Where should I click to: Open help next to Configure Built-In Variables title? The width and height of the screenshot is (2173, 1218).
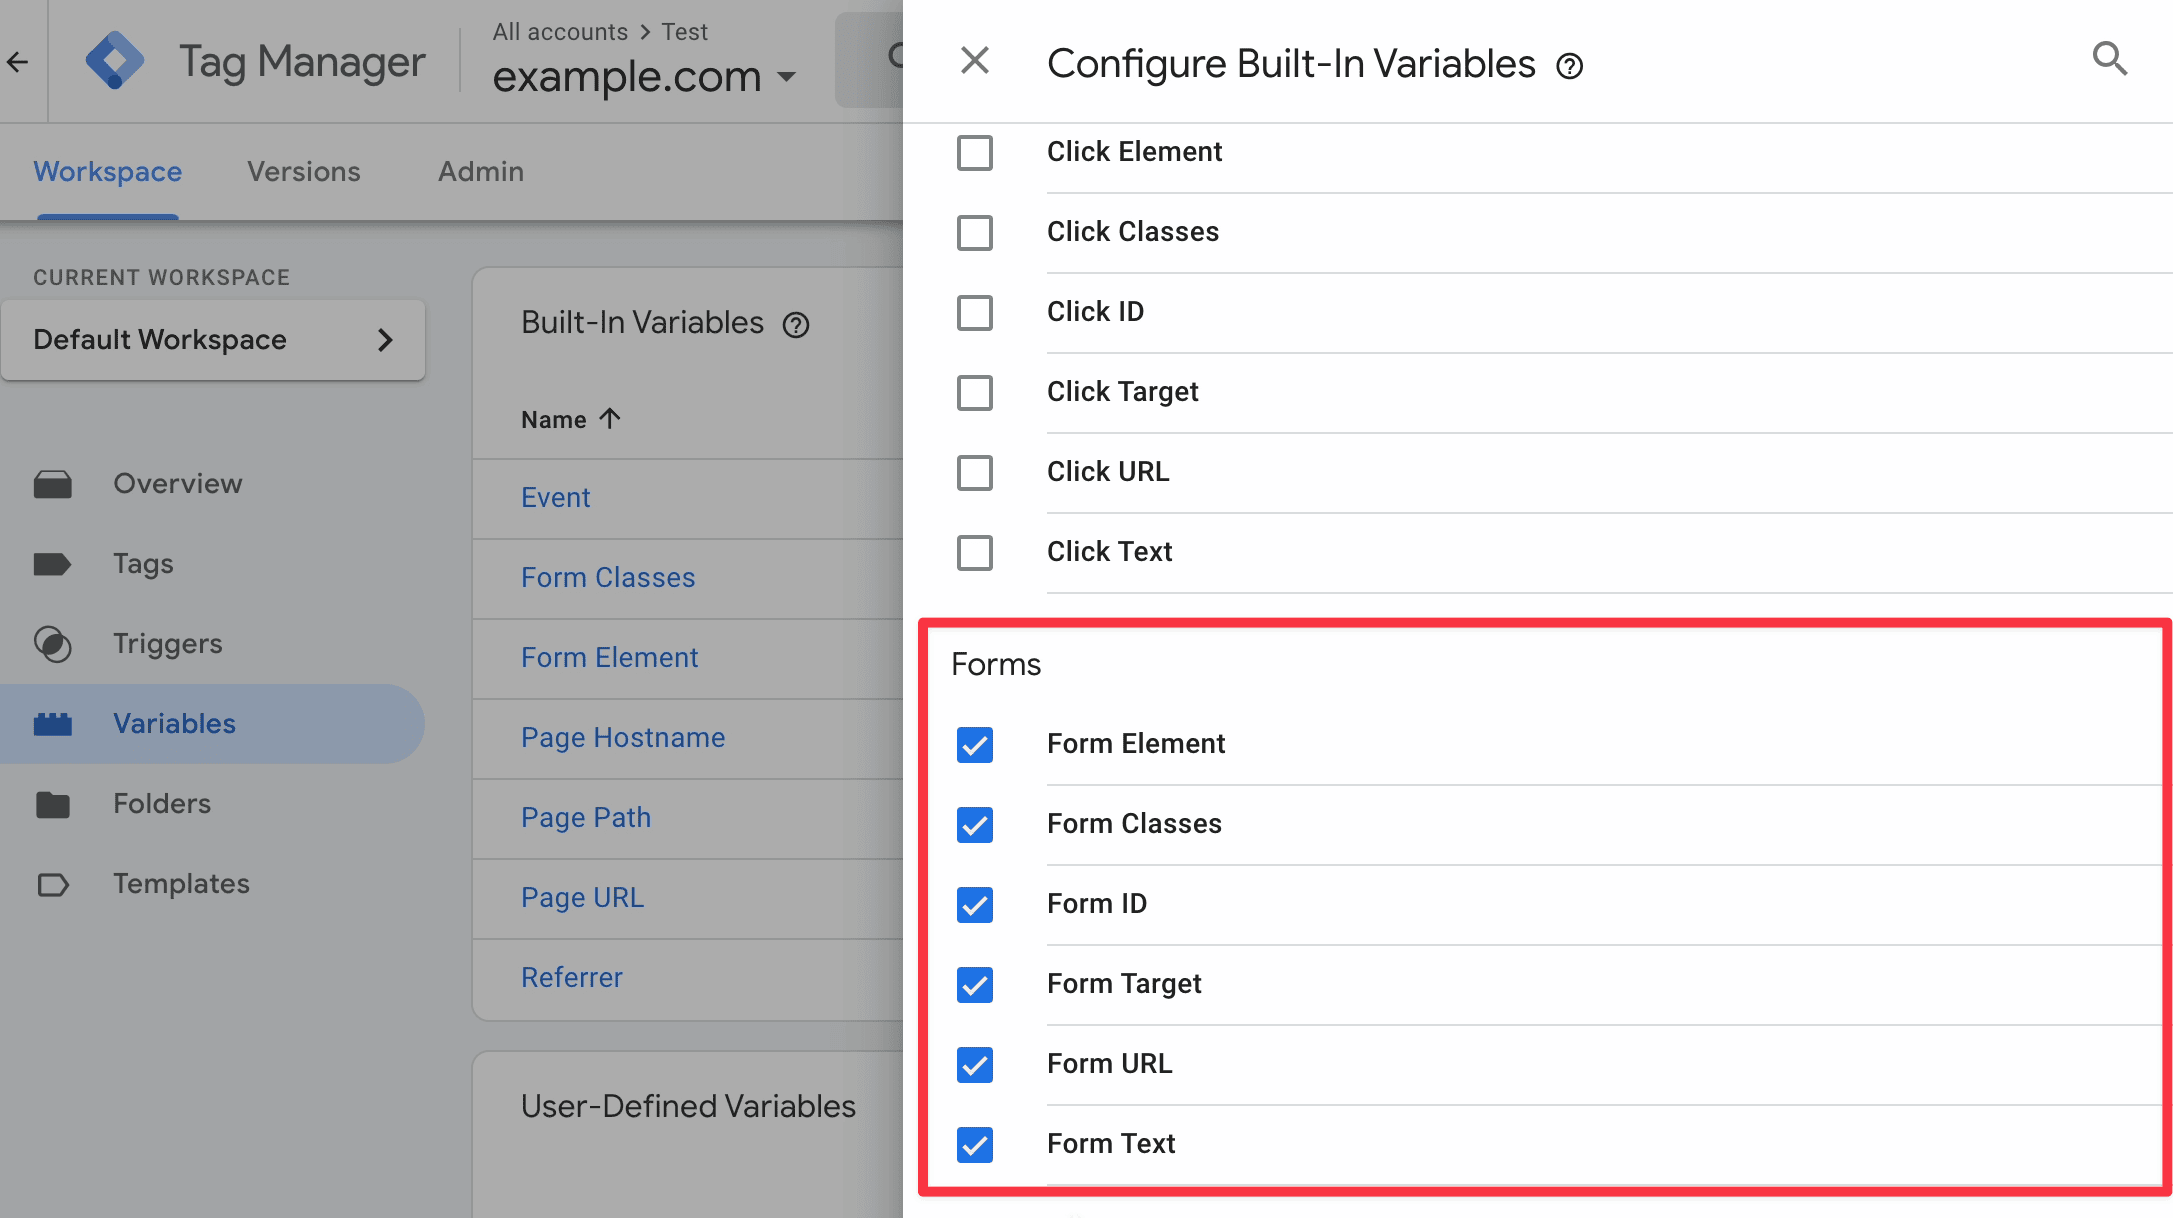[1570, 66]
